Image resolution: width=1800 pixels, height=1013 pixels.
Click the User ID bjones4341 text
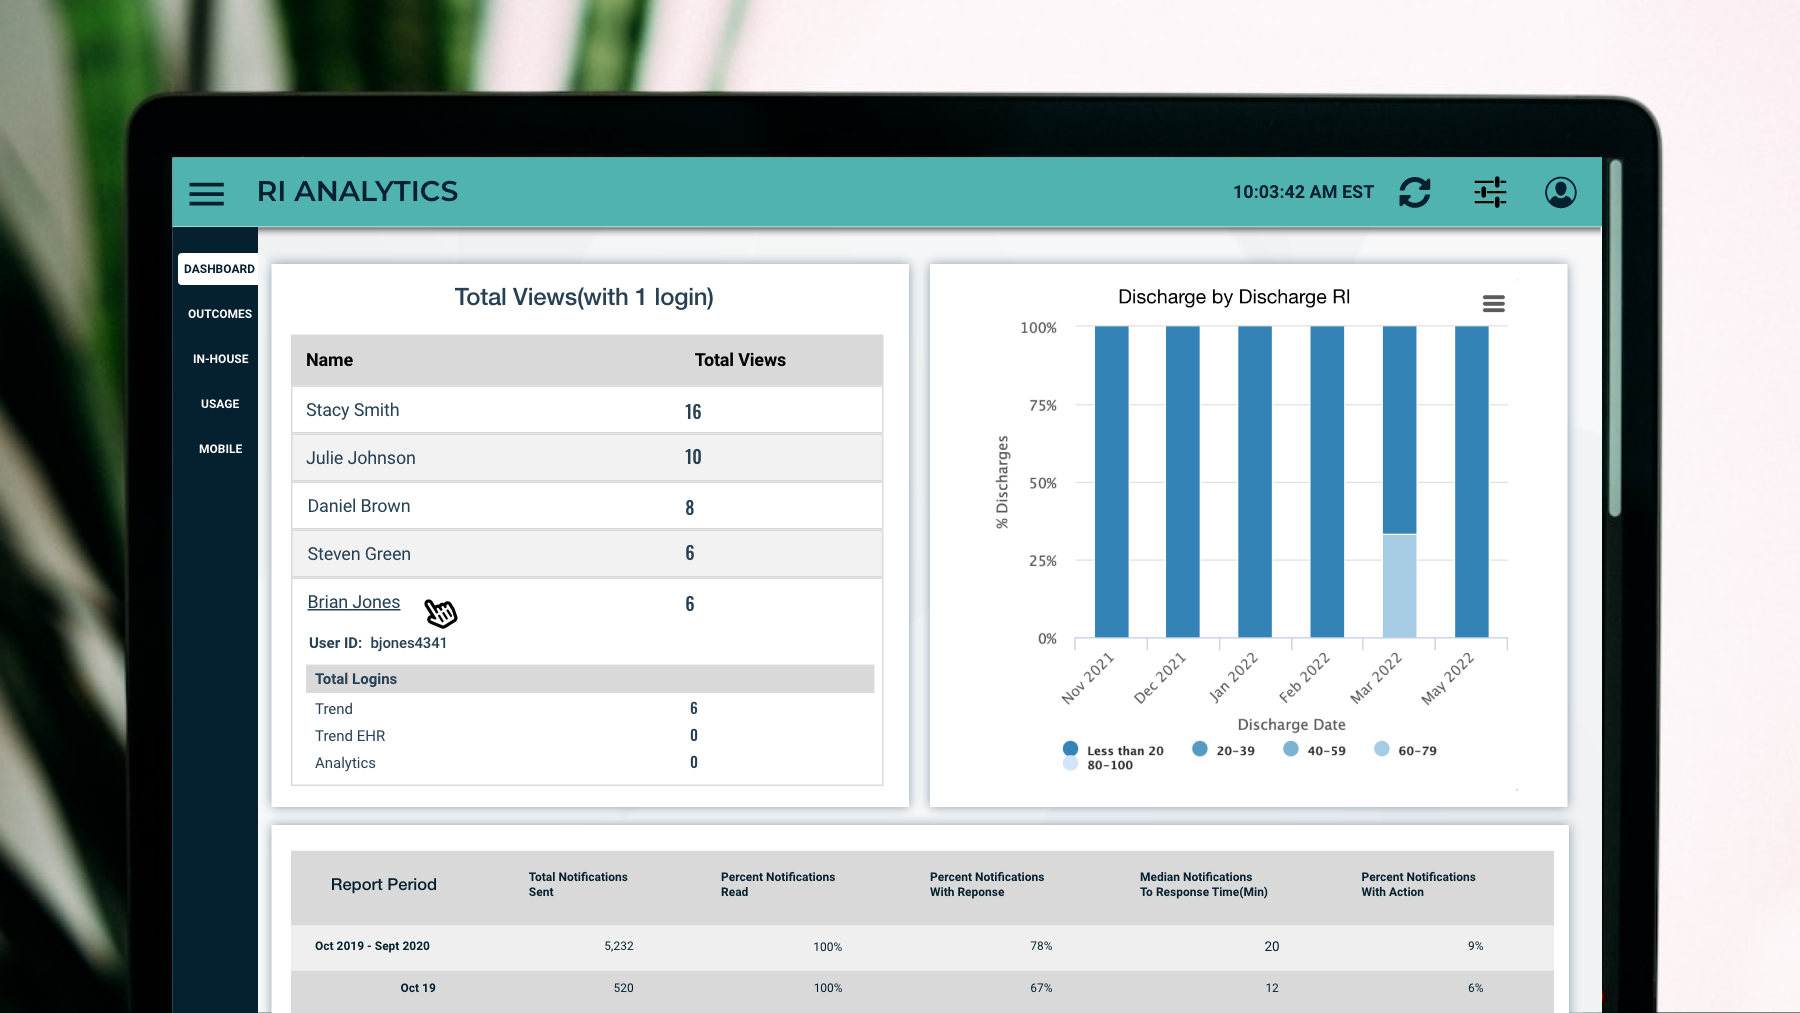pos(378,643)
